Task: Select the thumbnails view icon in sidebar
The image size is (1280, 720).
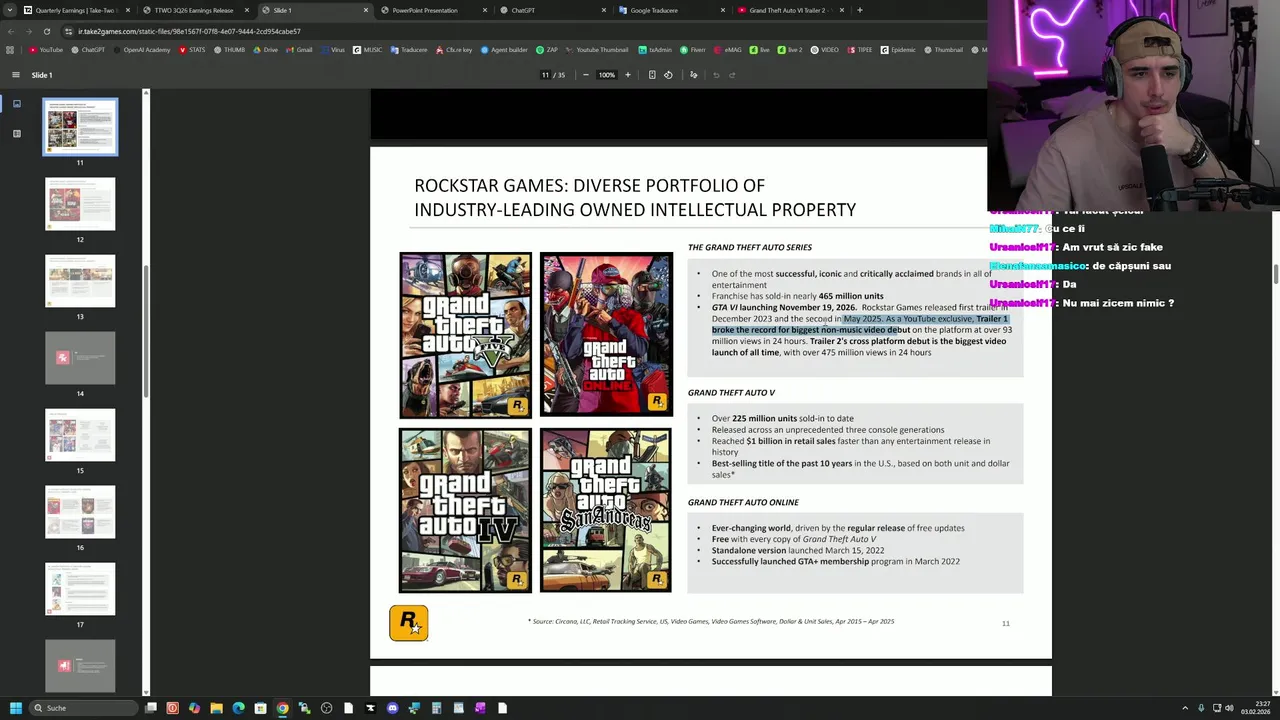Action: pos(16,103)
